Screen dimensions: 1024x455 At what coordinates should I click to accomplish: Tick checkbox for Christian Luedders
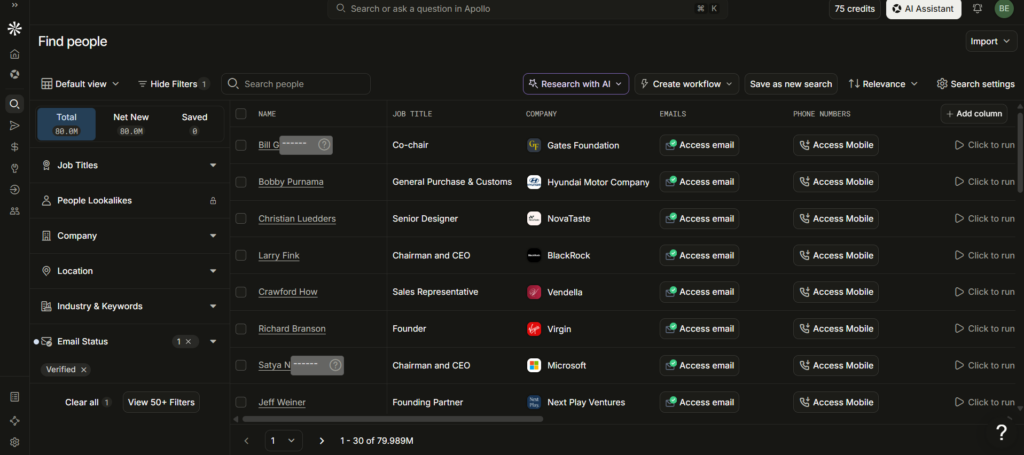click(241, 218)
